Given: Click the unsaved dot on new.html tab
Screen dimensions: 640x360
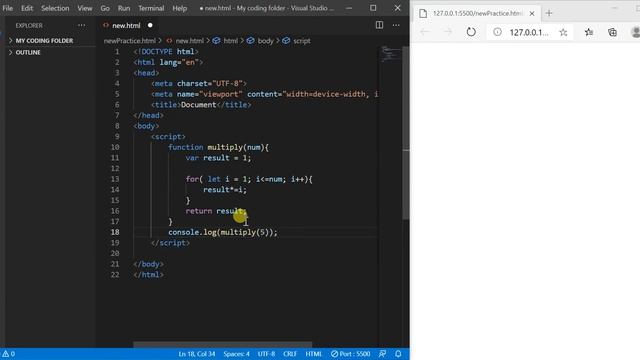Looking at the screenshot, I should (150, 25).
